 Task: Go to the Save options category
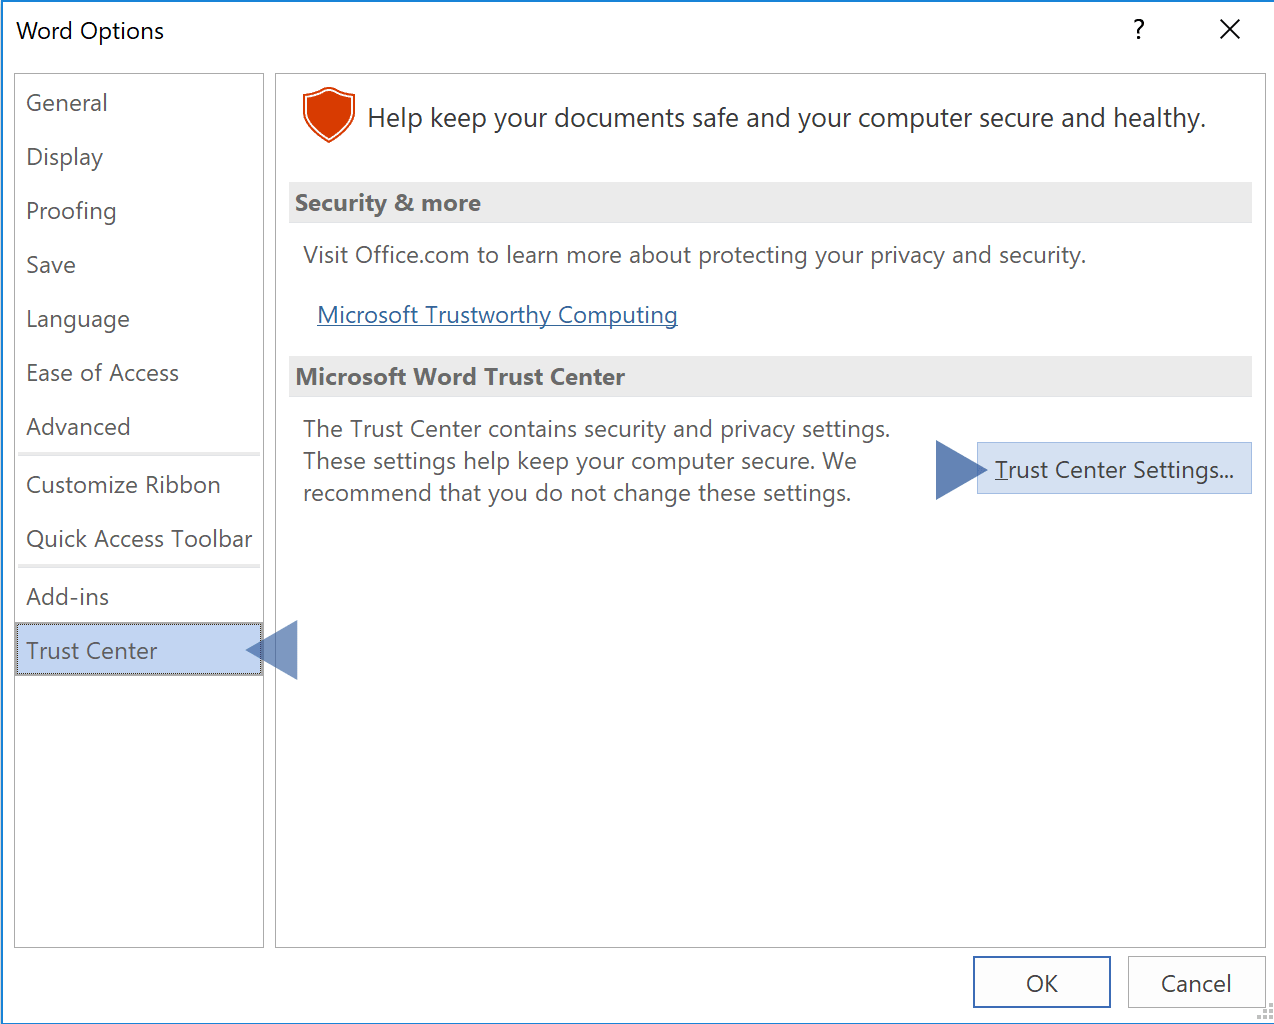pos(51,265)
